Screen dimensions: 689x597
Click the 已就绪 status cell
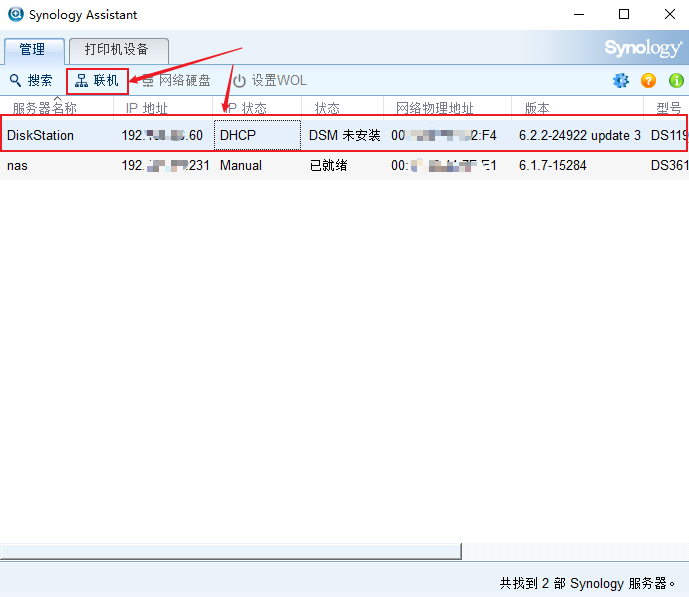[x=328, y=165]
